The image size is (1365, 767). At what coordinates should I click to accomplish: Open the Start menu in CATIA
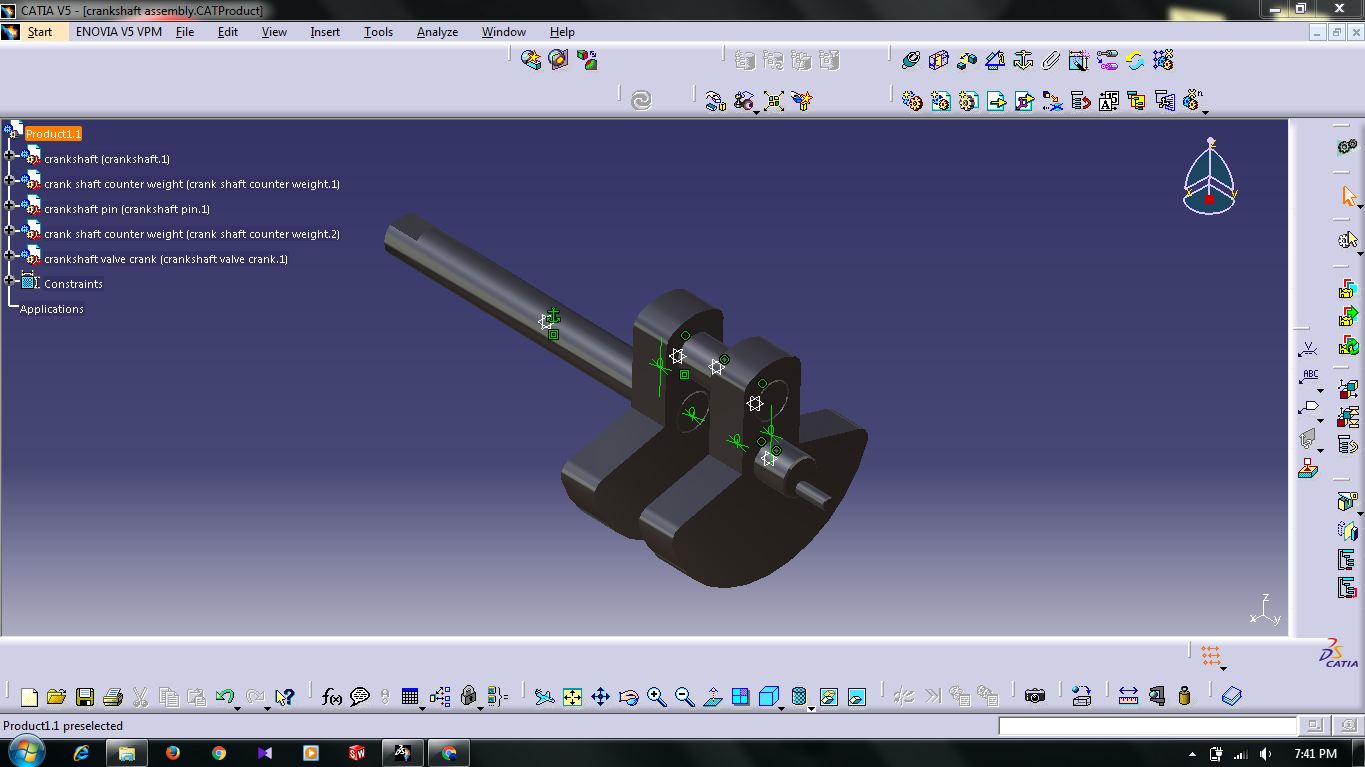point(40,32)
